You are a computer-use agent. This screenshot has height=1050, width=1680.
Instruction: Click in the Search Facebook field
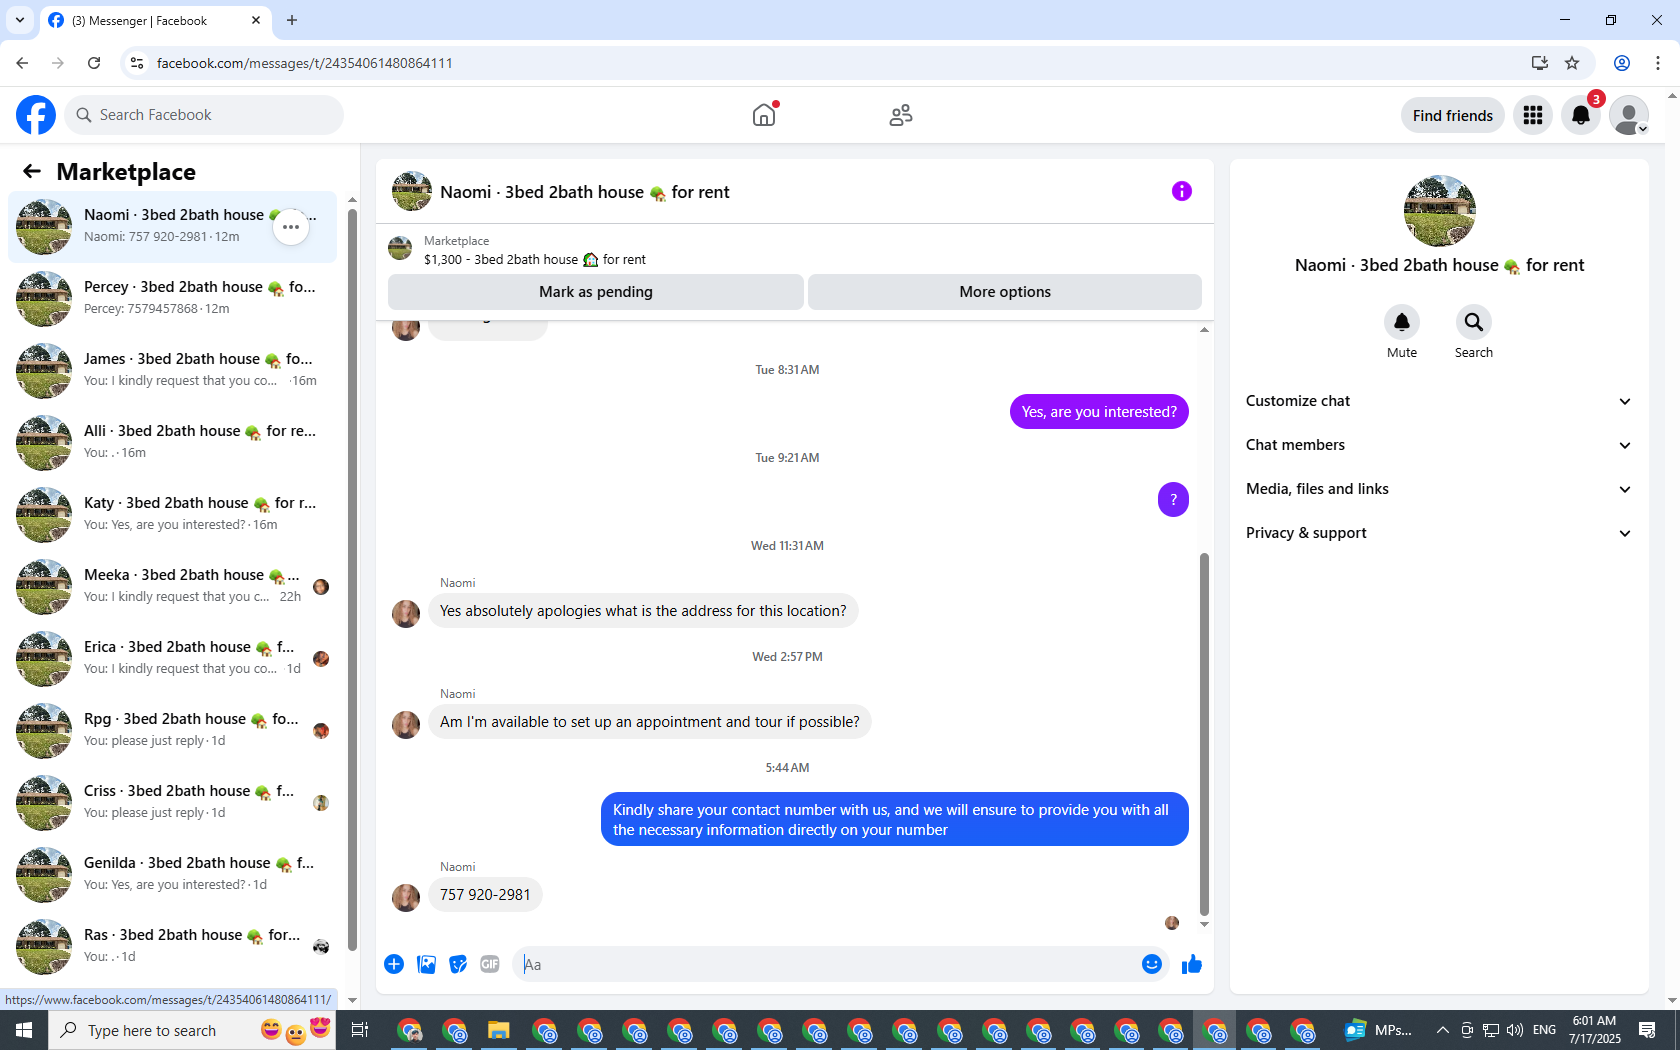coord(204,115)
